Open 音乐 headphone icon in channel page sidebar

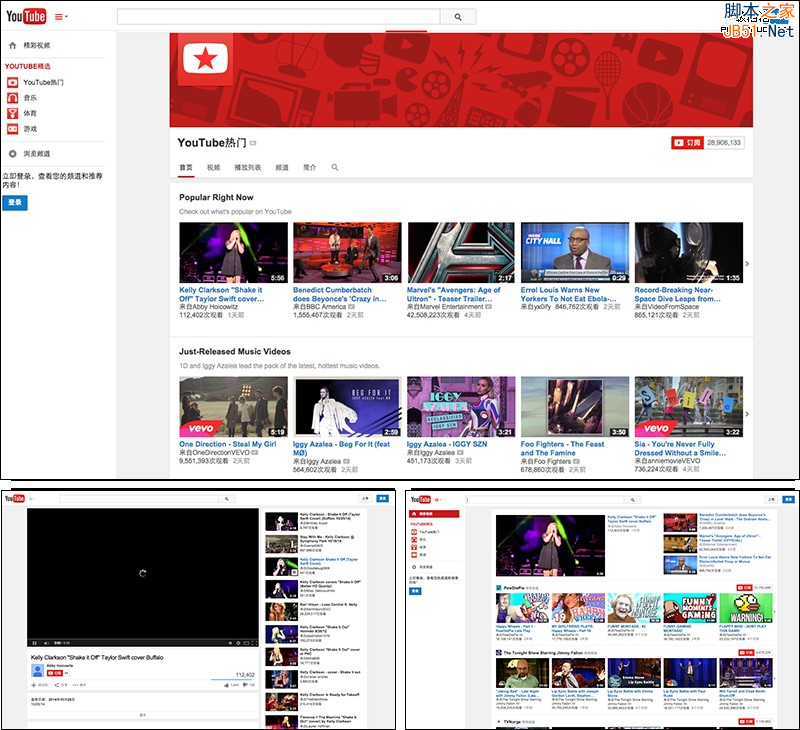[13, 98]
